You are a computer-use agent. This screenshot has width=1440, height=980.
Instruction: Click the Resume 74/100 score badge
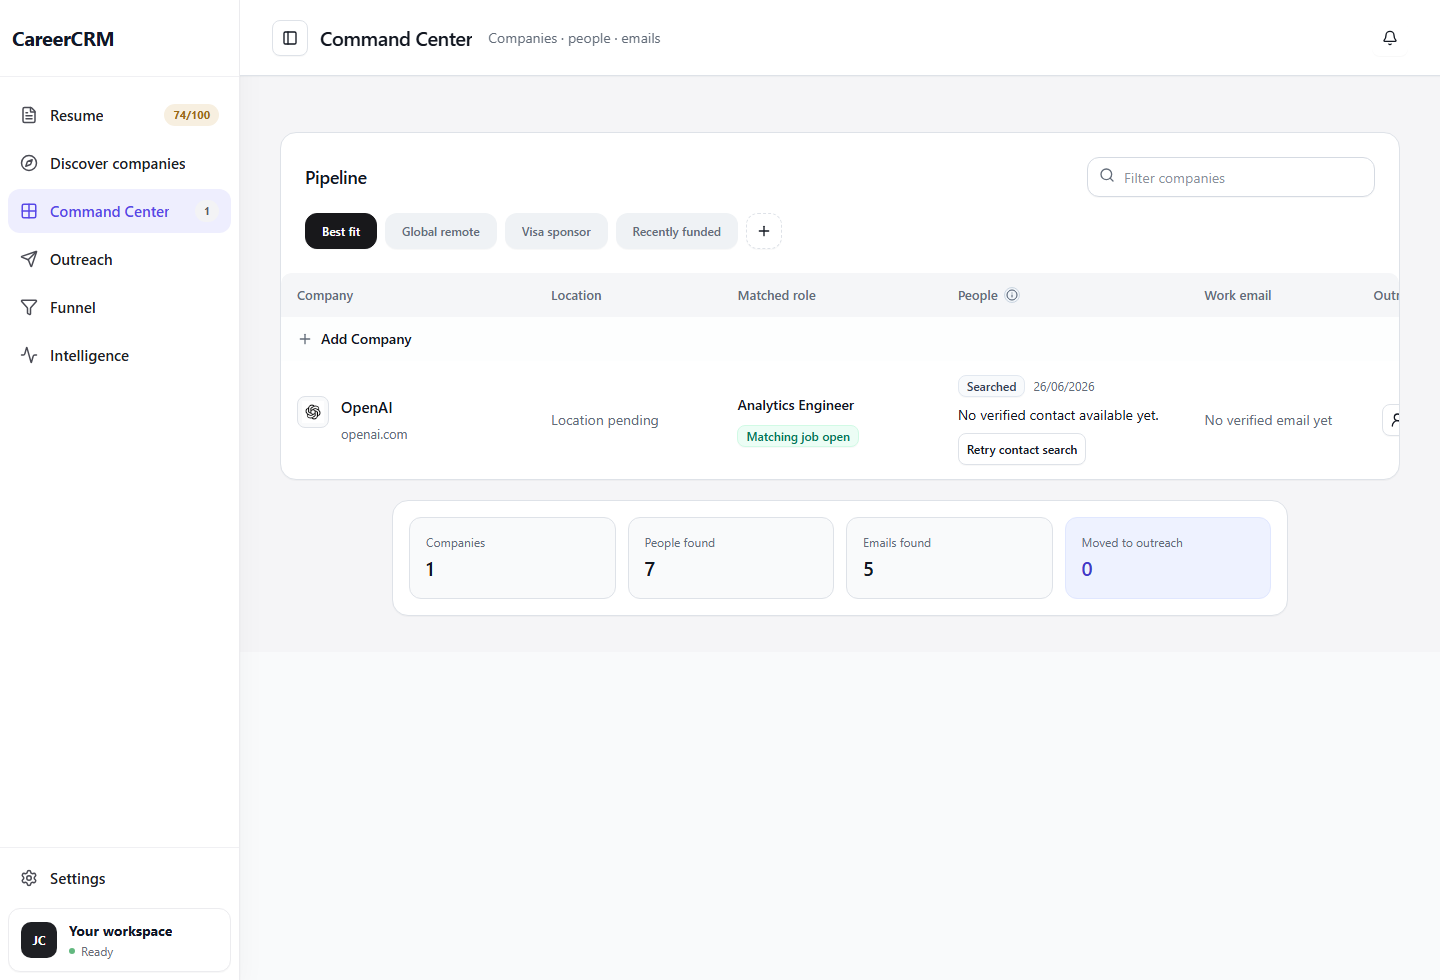(x=191, y=115)
